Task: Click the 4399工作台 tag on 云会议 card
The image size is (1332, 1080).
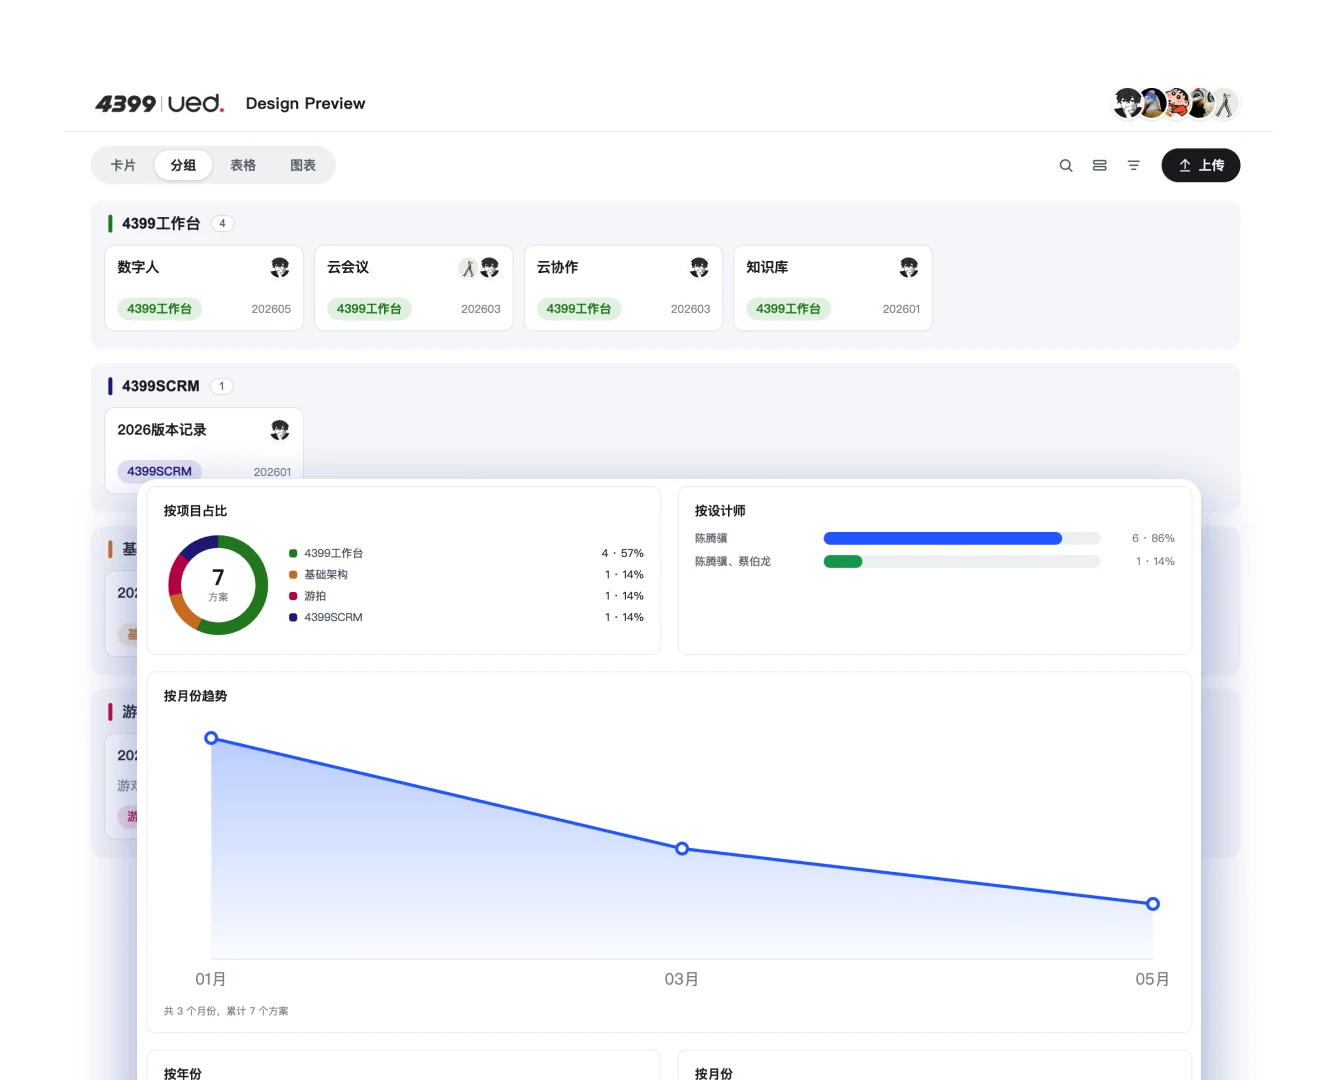Action: click(369, 309)
